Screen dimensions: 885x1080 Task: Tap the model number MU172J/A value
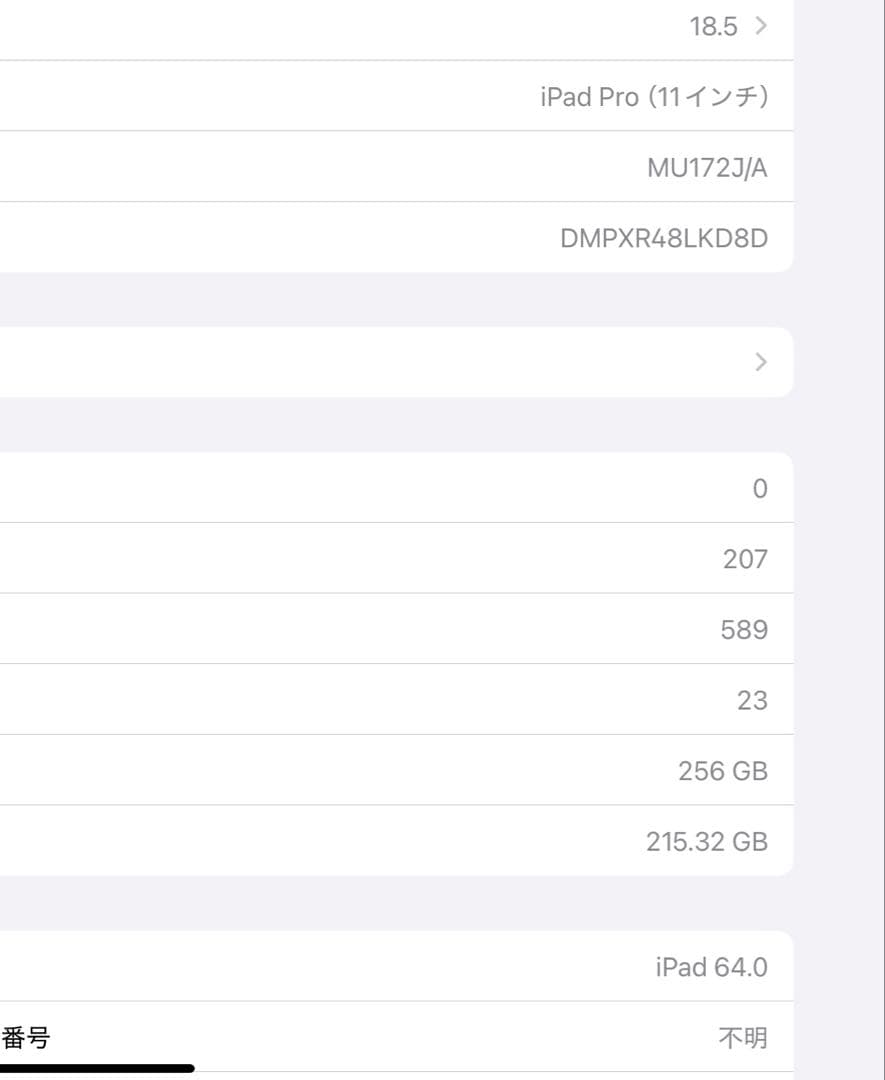pos(707,166)
